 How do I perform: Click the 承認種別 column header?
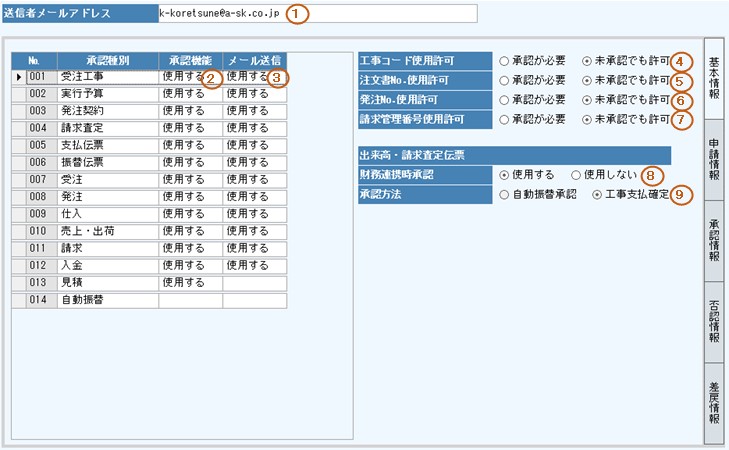pos(107,60)
